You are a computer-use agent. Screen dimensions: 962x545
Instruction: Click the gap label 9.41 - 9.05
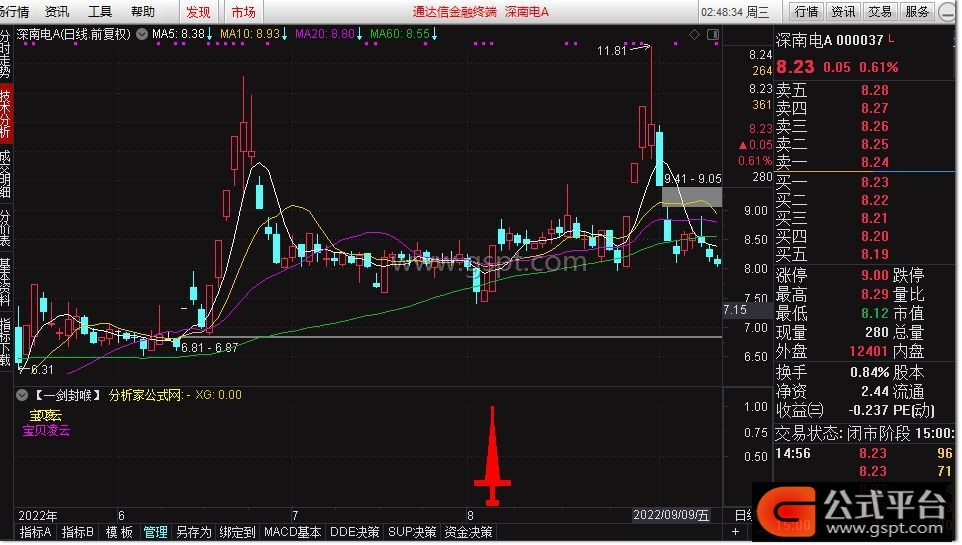[x=693, y=179]
